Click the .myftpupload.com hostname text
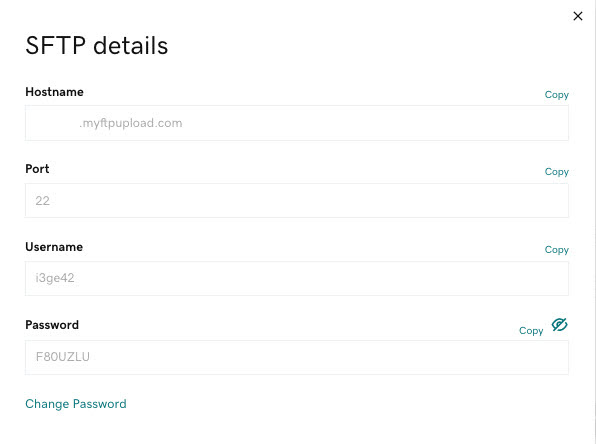Screen dimensions: 596x444 (131, 123)
